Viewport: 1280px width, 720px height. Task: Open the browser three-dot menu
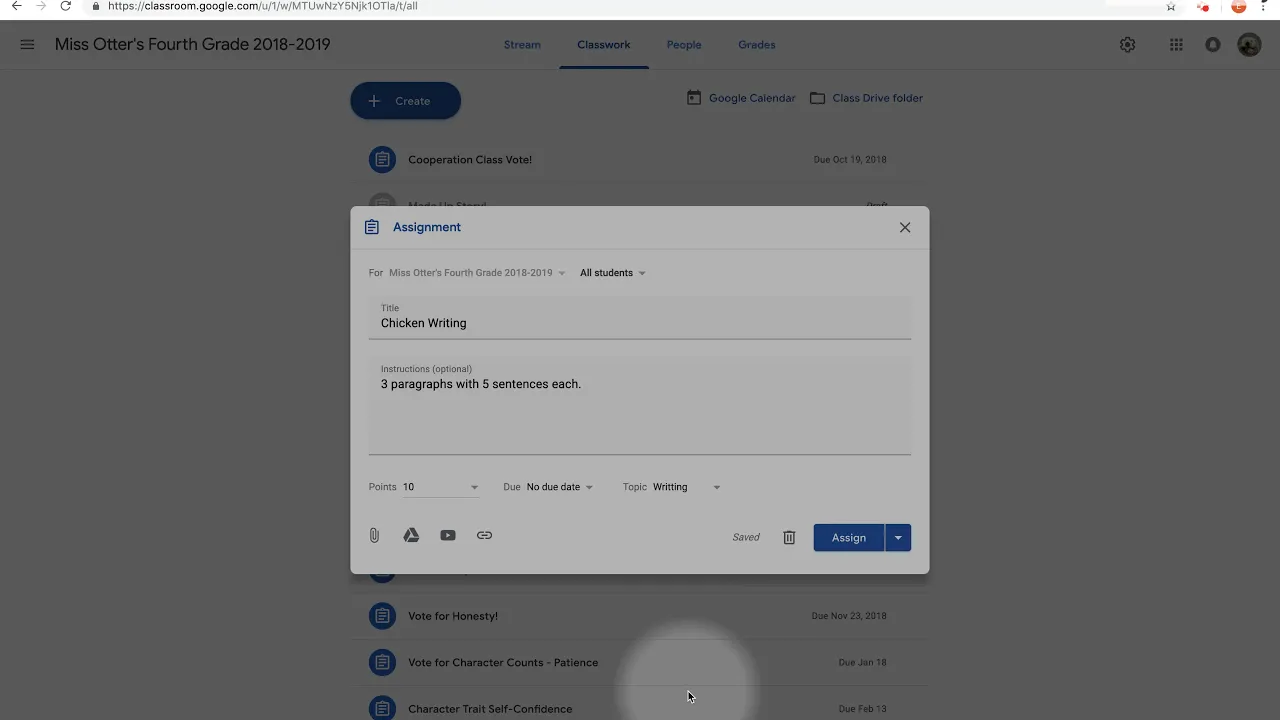click(1265, 6)
